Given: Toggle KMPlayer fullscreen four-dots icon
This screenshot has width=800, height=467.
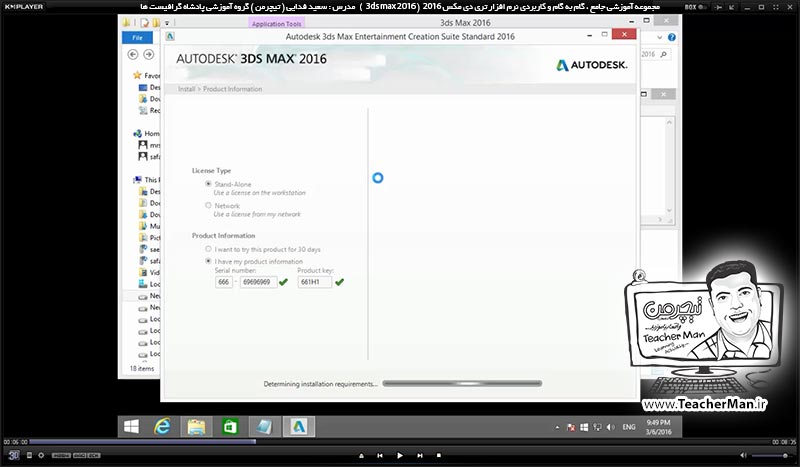Looking at the screenshot, I should (x=776, y=7).
